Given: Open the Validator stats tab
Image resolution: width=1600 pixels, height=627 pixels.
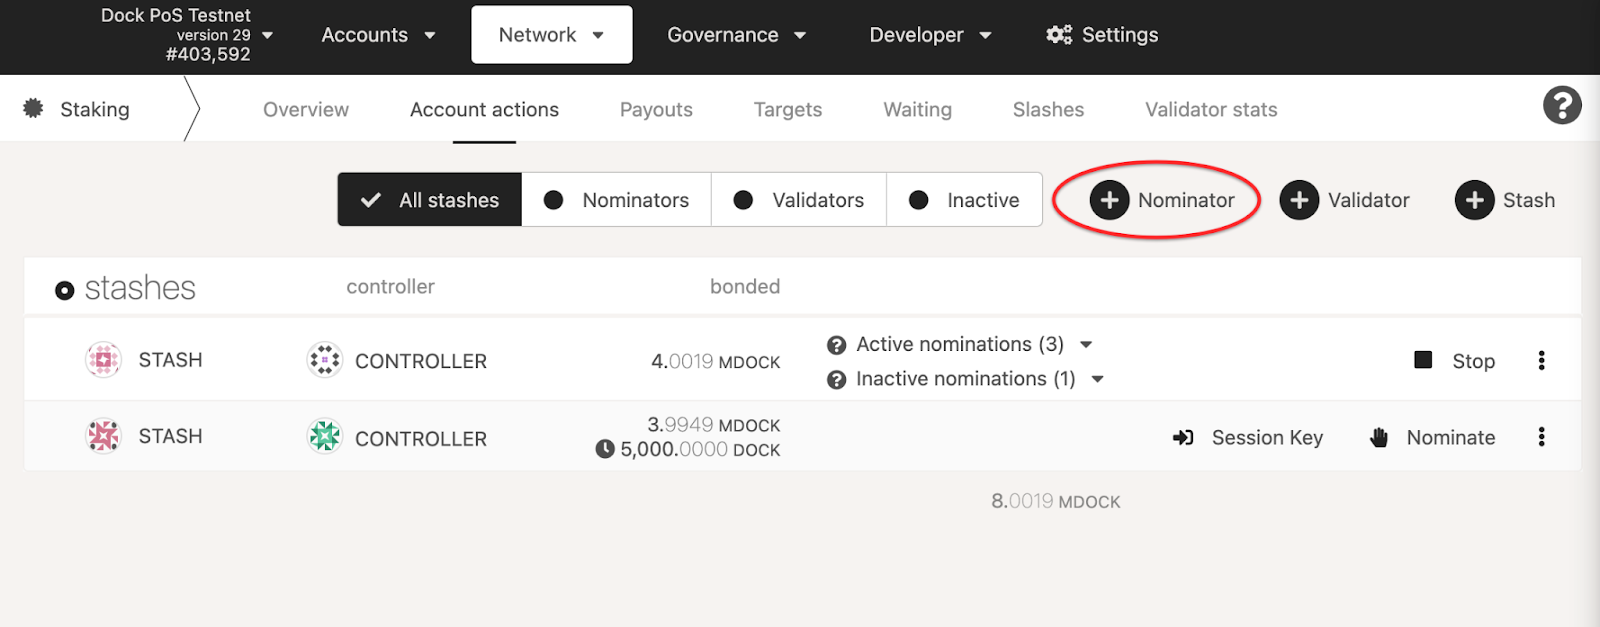Looking at the screenshot, I should tap(1211, 110).
